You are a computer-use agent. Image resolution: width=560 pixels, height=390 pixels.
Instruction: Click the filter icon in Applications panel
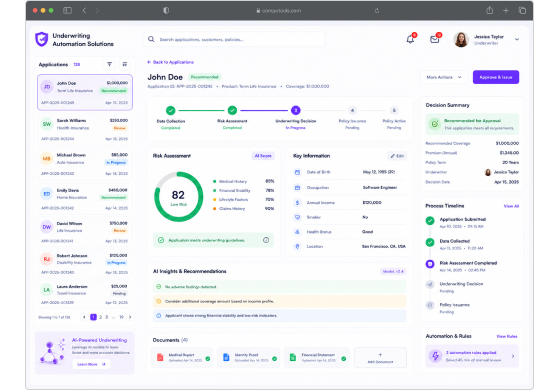(110, 64)
